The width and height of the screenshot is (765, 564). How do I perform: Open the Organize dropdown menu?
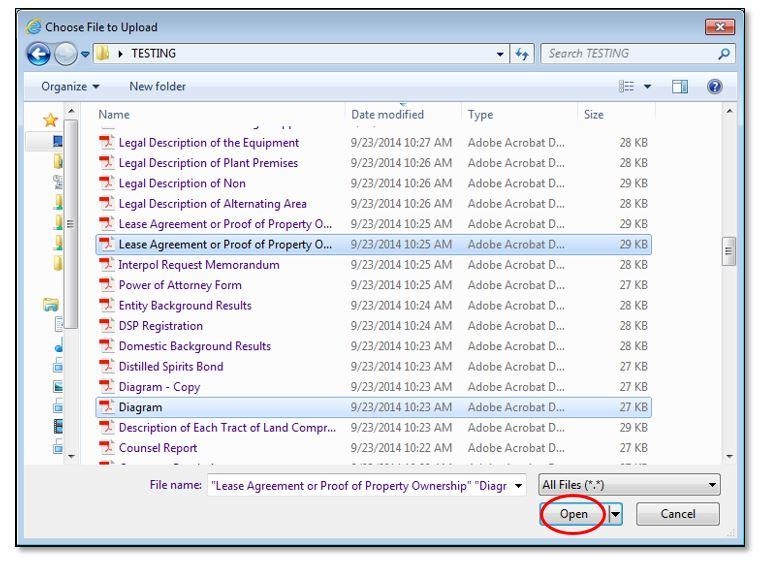click(70, 87)
